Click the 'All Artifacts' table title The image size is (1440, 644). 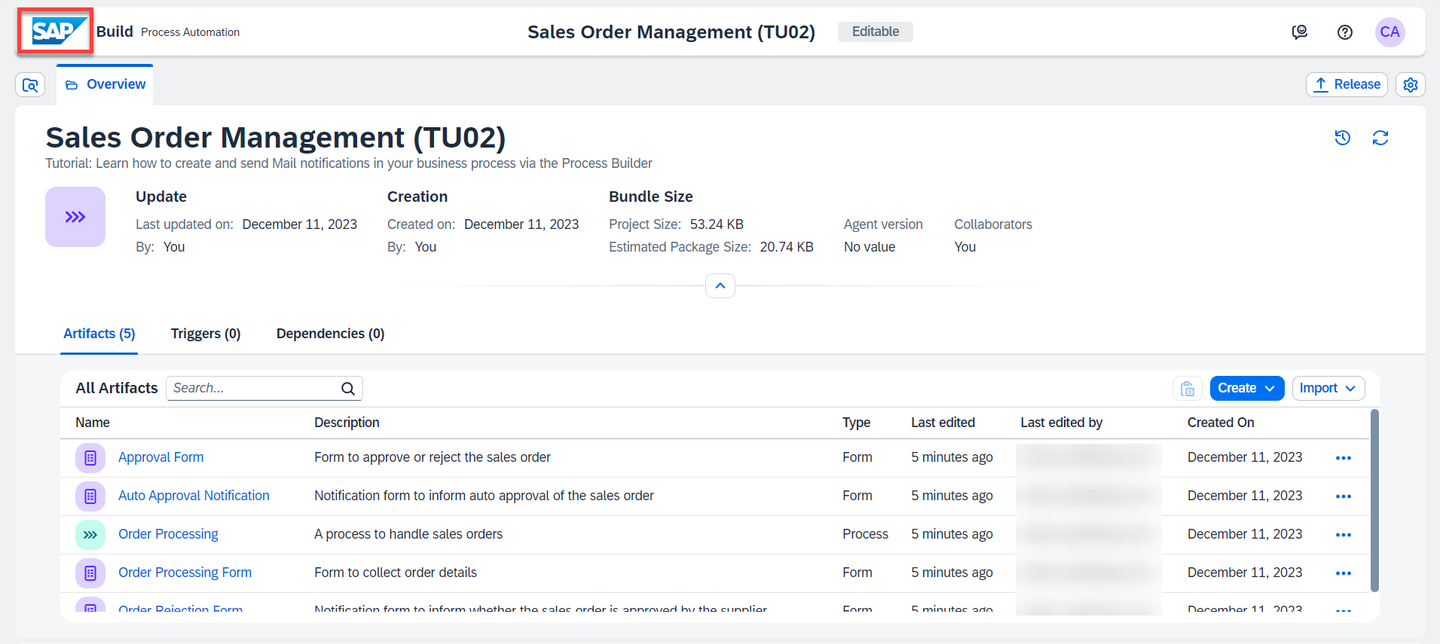point(117,388)
